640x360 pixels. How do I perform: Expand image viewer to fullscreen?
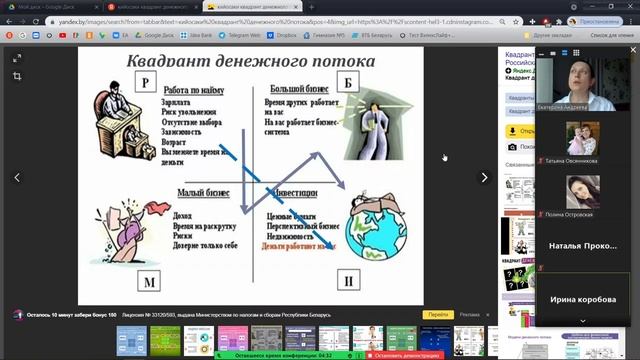17,58
